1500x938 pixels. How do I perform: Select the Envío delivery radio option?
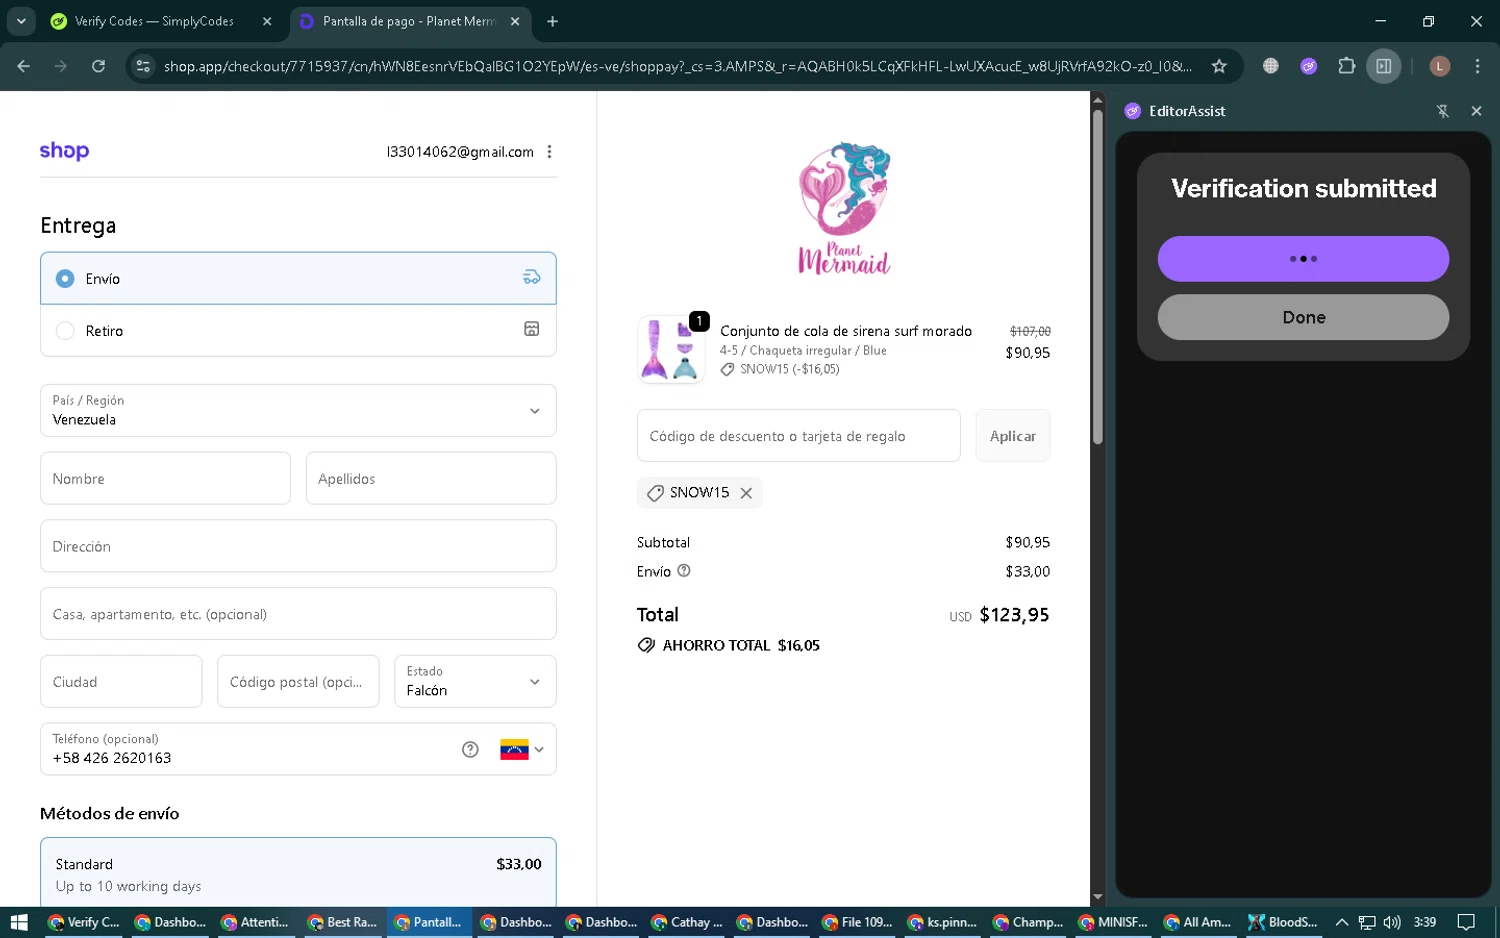[65, 279]
